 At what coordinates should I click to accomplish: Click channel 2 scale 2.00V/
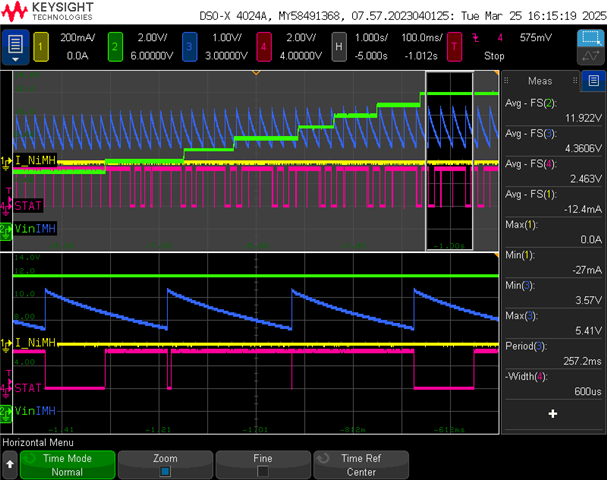click(152, 38)
